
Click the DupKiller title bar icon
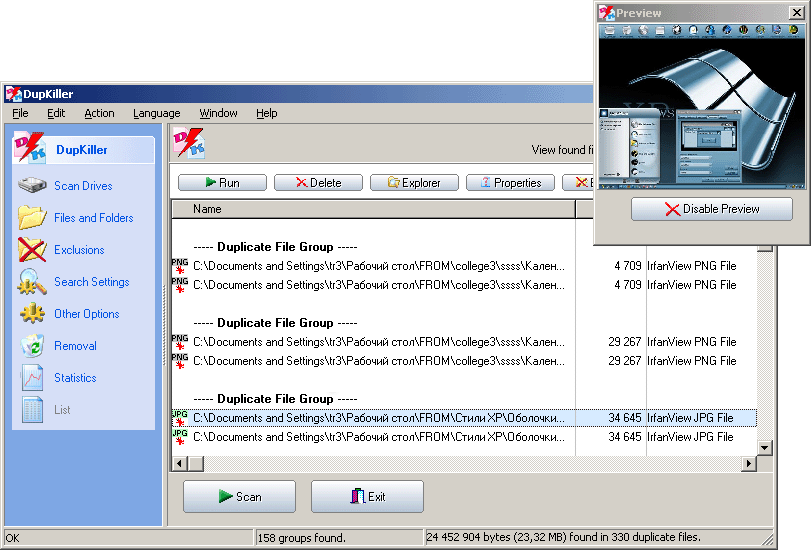point(13,94)
